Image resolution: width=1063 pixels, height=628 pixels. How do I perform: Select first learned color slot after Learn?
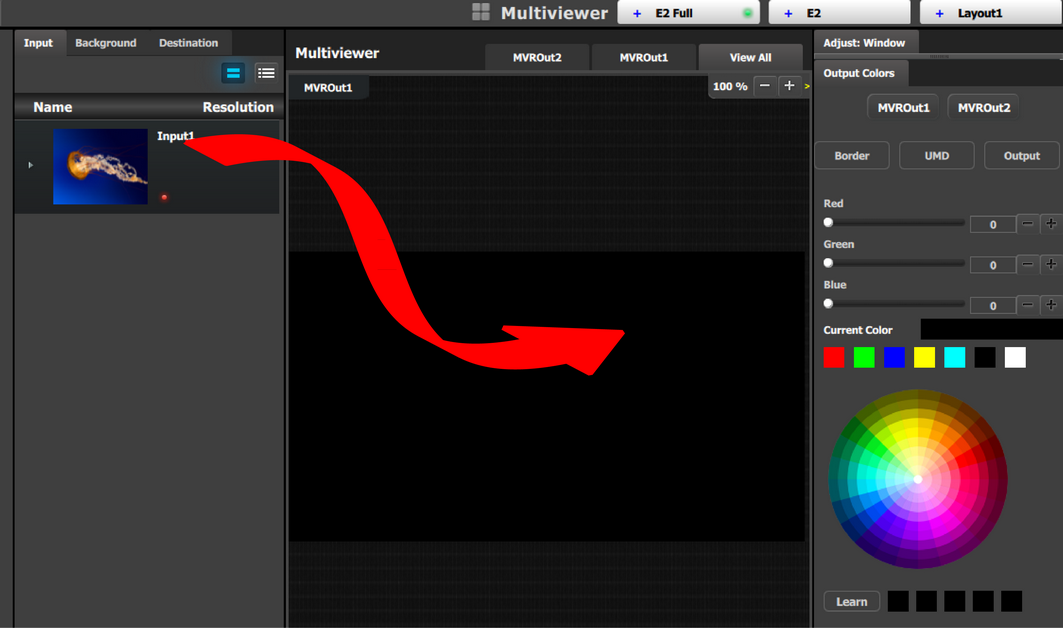tap(898, 601)
